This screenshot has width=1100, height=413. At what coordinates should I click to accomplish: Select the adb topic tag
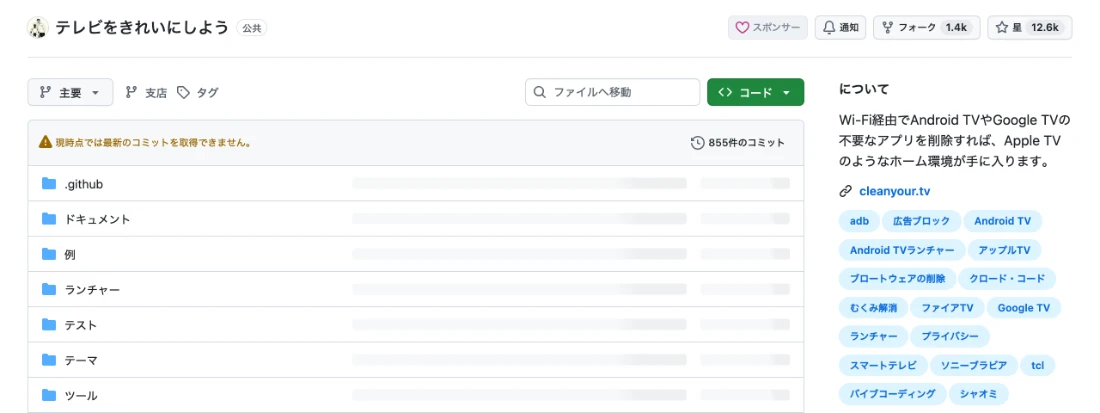859,221
